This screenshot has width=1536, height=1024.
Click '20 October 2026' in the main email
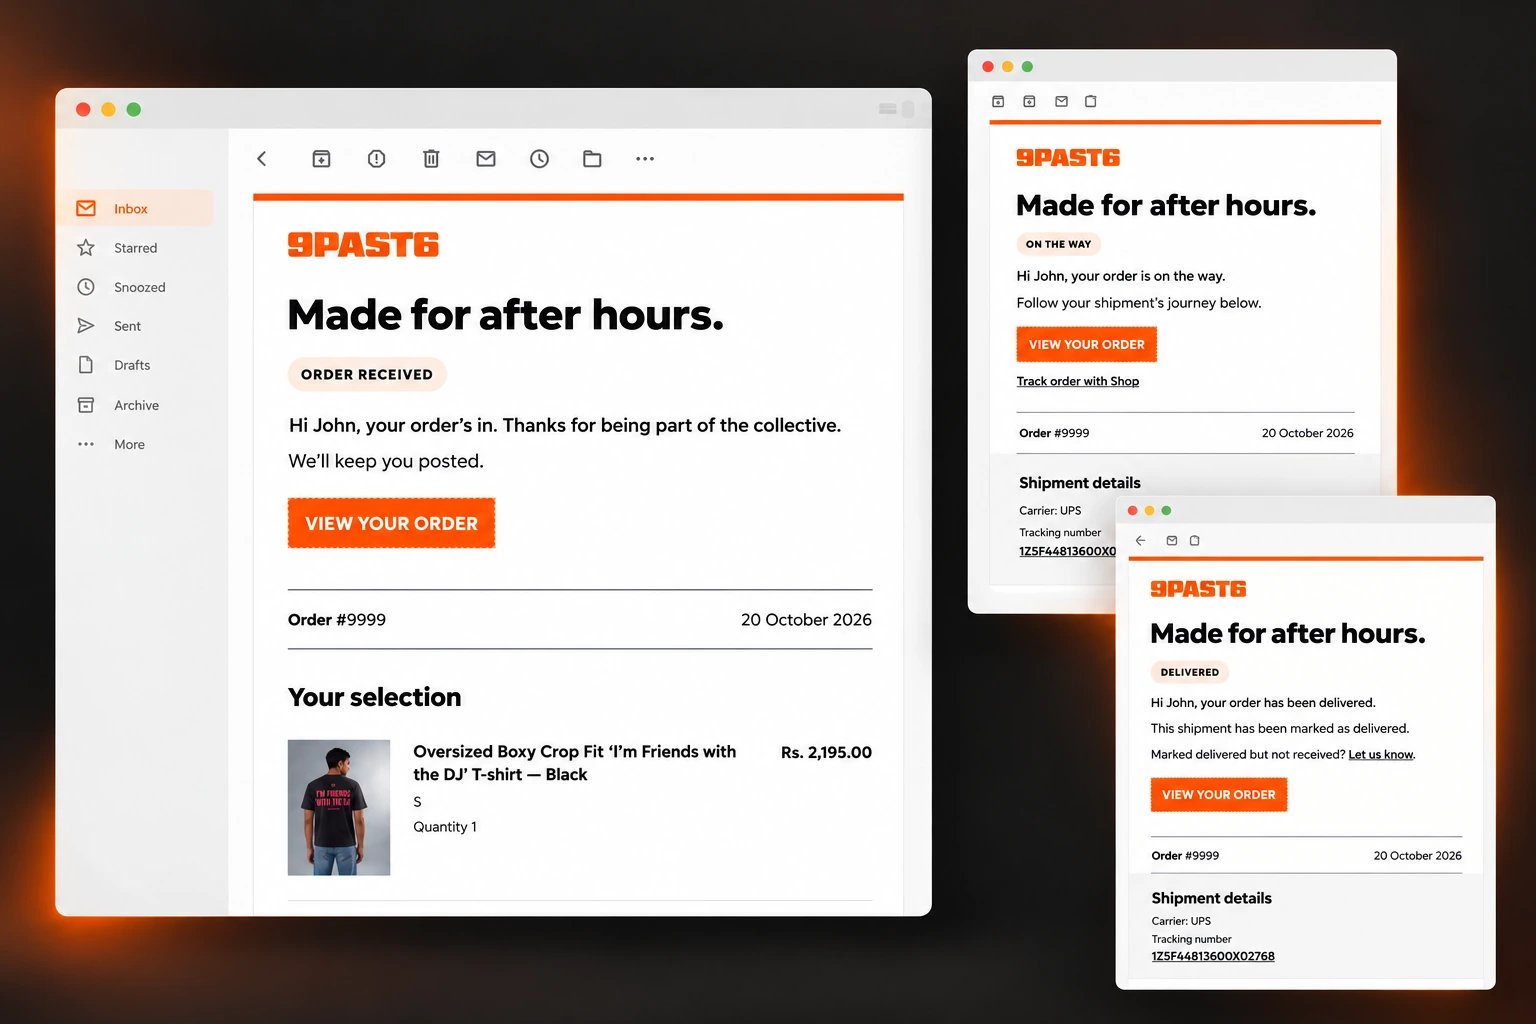[806, 620]
